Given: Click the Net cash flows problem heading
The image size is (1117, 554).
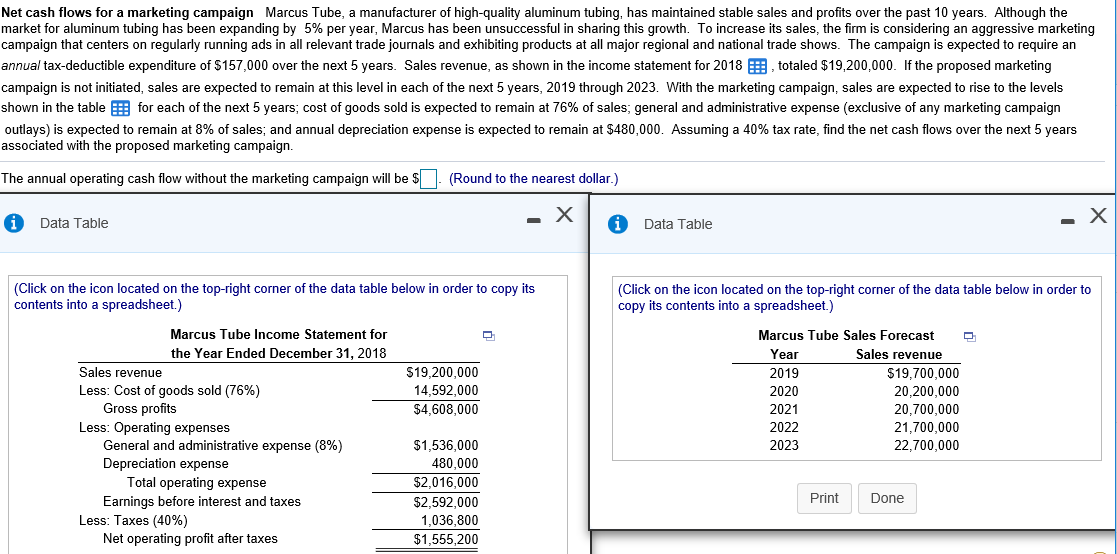Looking at the screenshot, I should [x=127, y=13].
